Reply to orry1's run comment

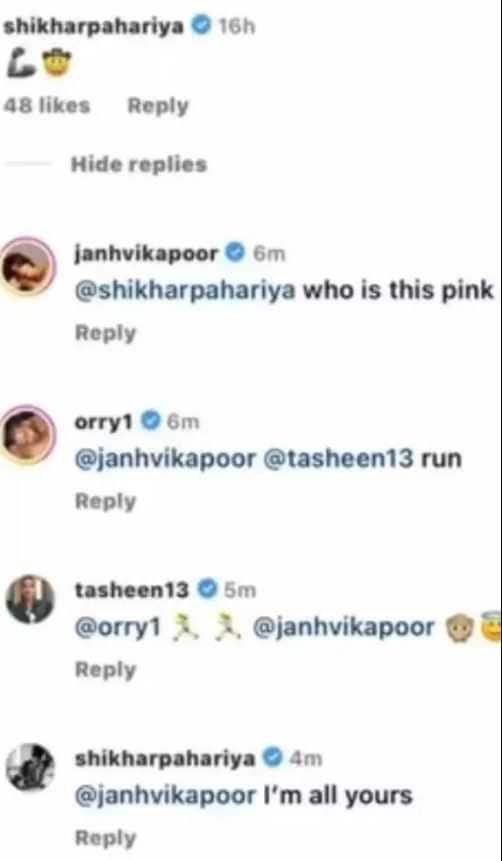coord(105,501)
